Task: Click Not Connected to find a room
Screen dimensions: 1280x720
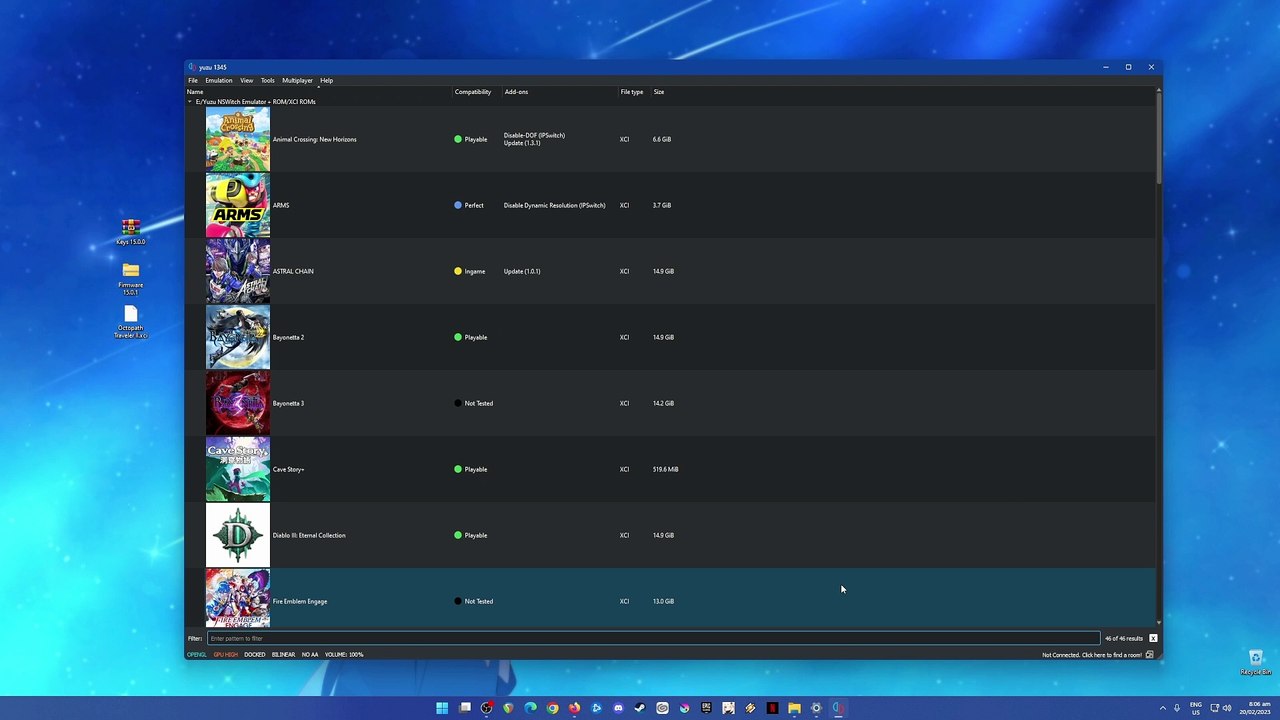Action: point(1092,655)
